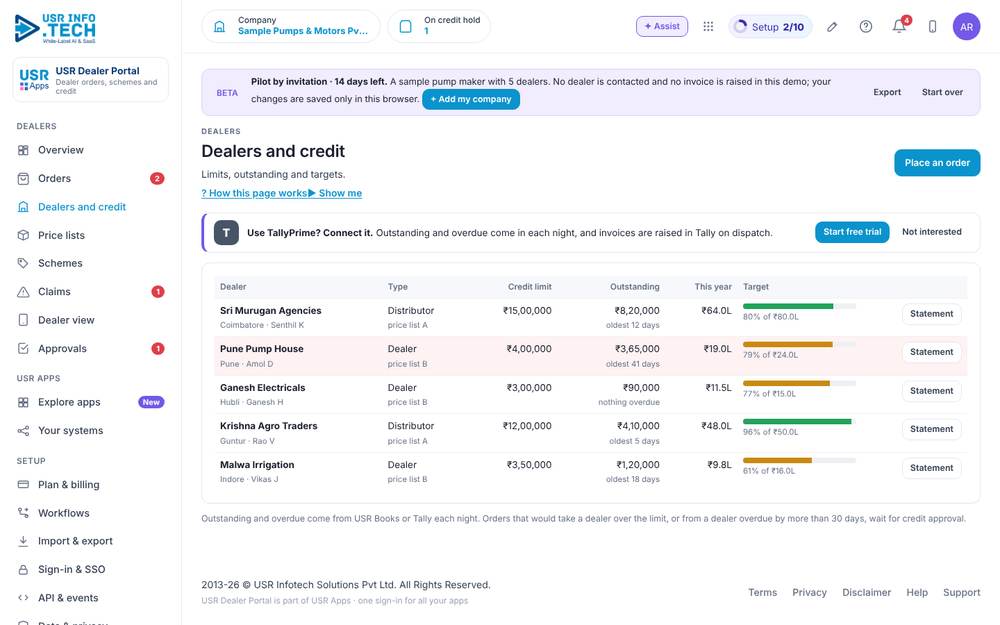The image size is (1000, 625).
Task: Click the Sign-in & SSO lock icon
Action: (x=23, y=570)
